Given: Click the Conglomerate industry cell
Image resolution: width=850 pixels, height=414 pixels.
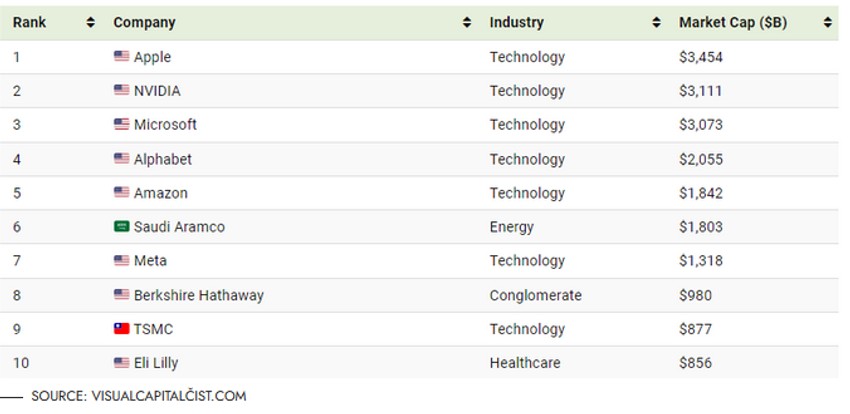Looking at the screenshot, I should pyautogui.click(x=535, y=295).
